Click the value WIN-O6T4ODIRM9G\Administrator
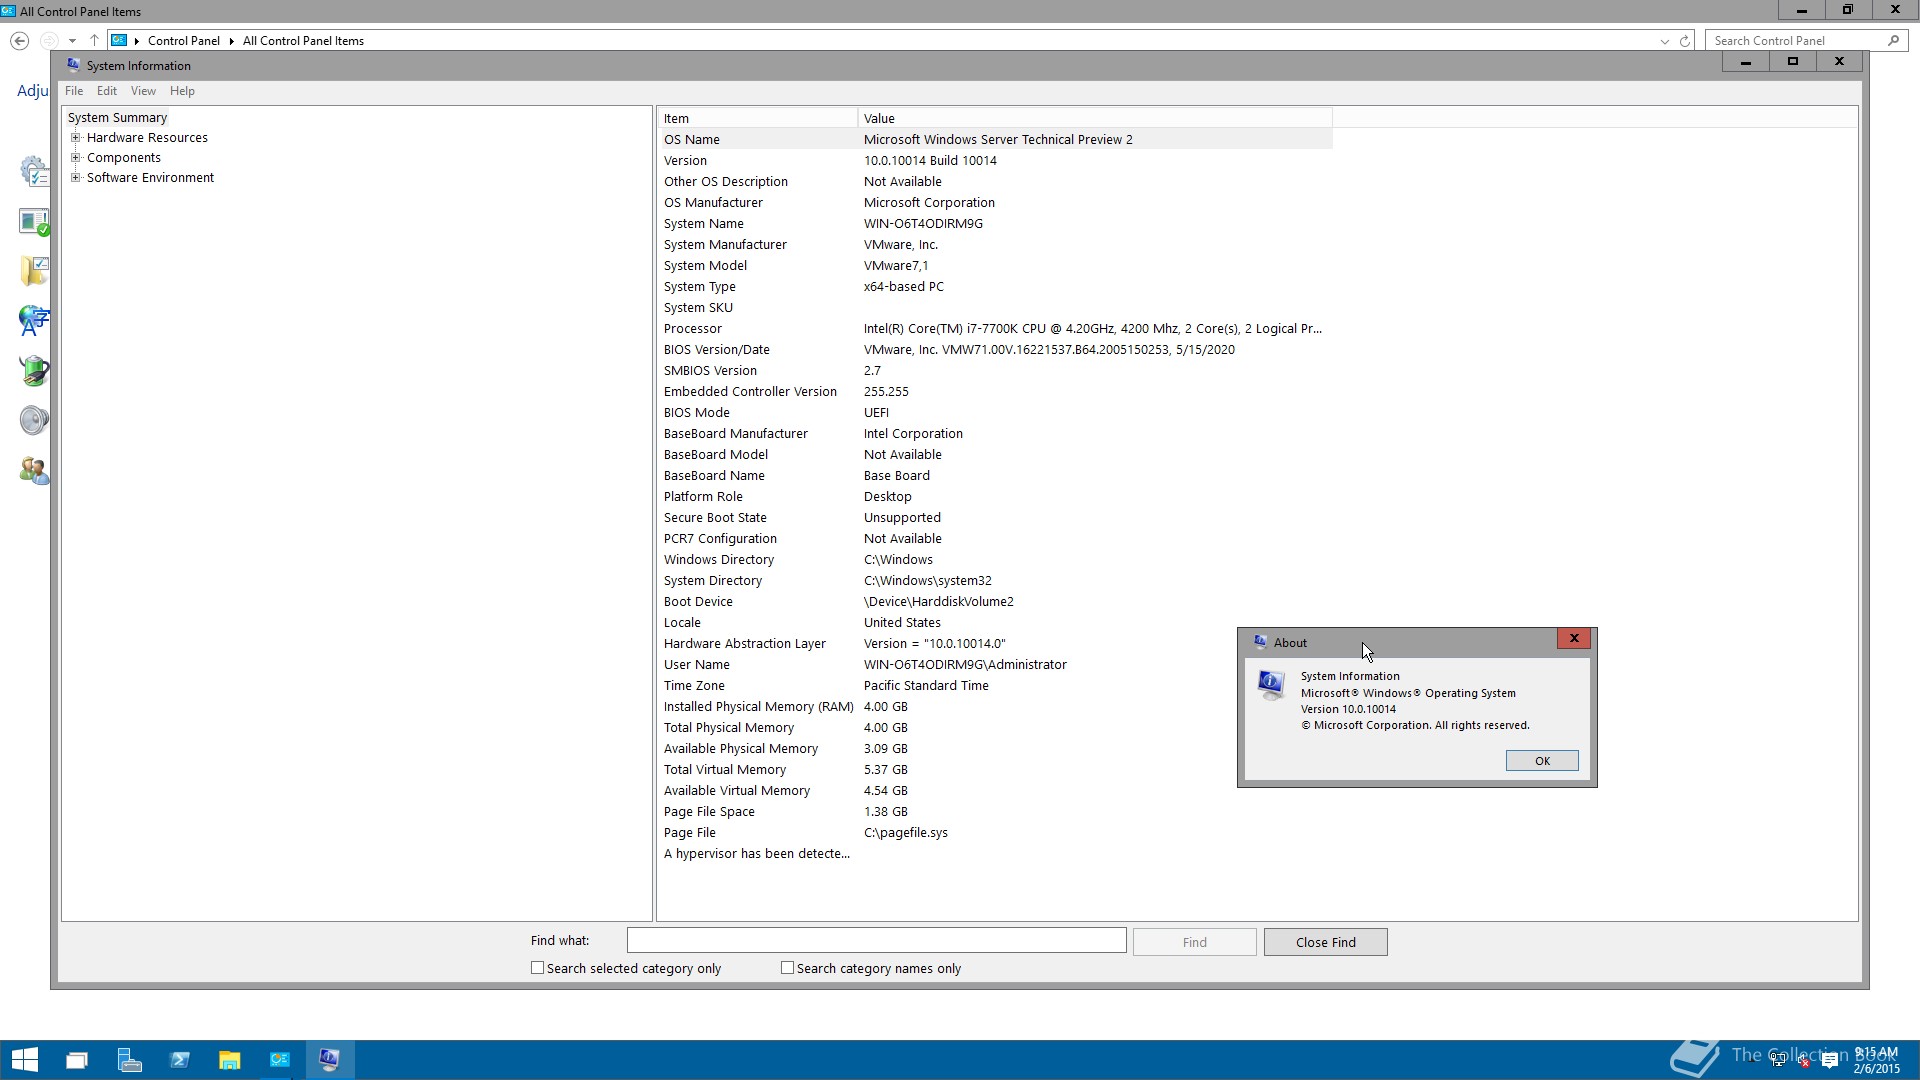 click(x=965, y=665)
